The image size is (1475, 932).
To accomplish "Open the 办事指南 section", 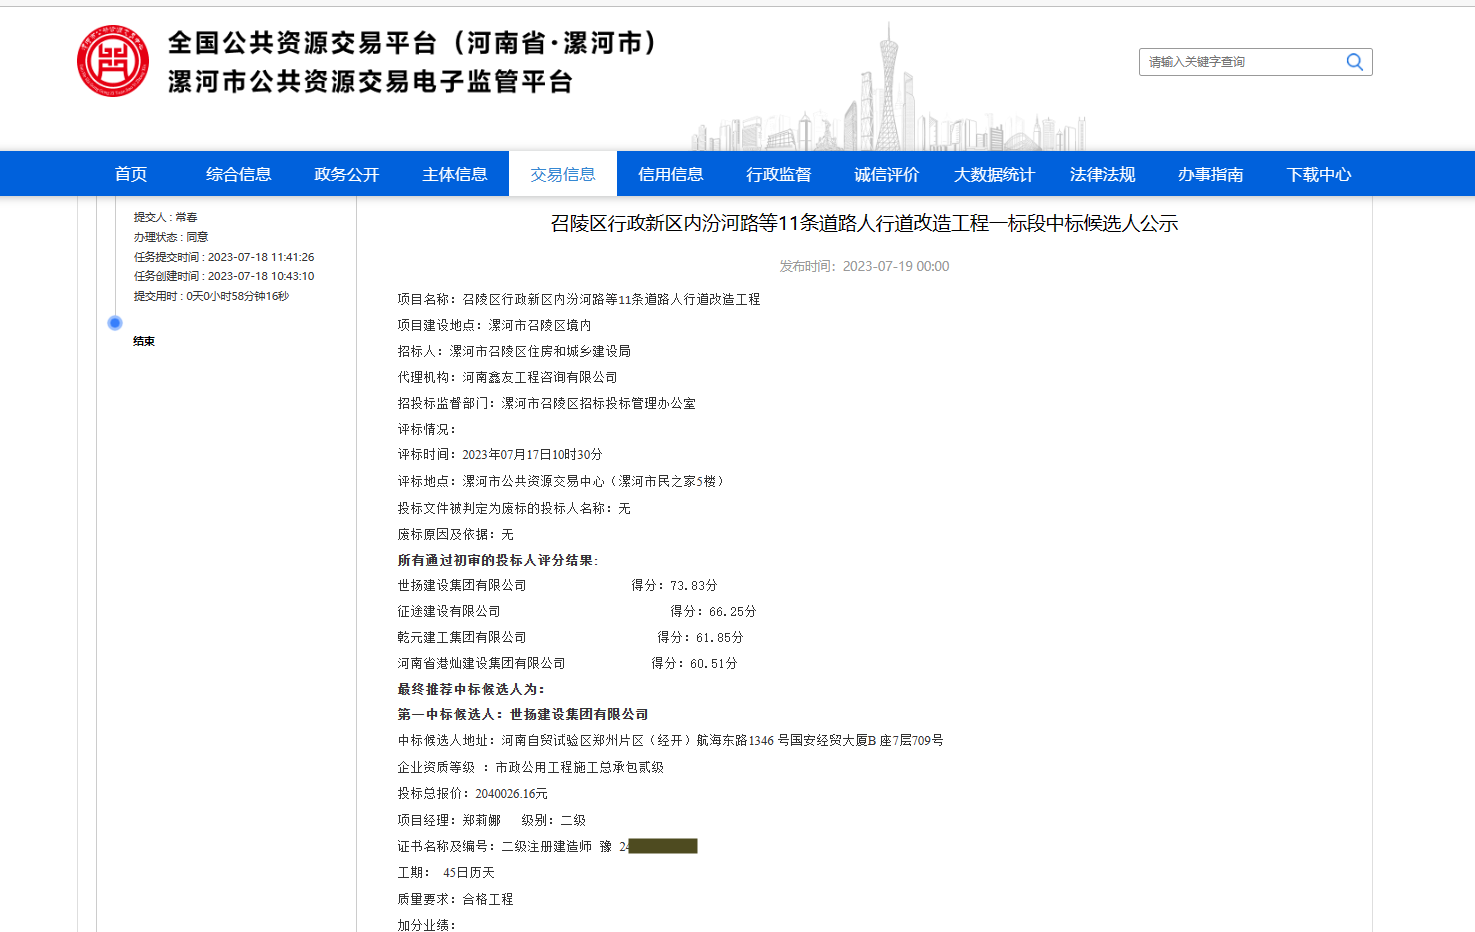I will [x=1210, y=173].
